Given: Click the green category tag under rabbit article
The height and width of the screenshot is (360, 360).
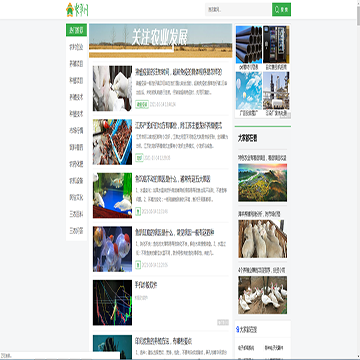Looking at the screenshot, I should [x=142, y=105].
